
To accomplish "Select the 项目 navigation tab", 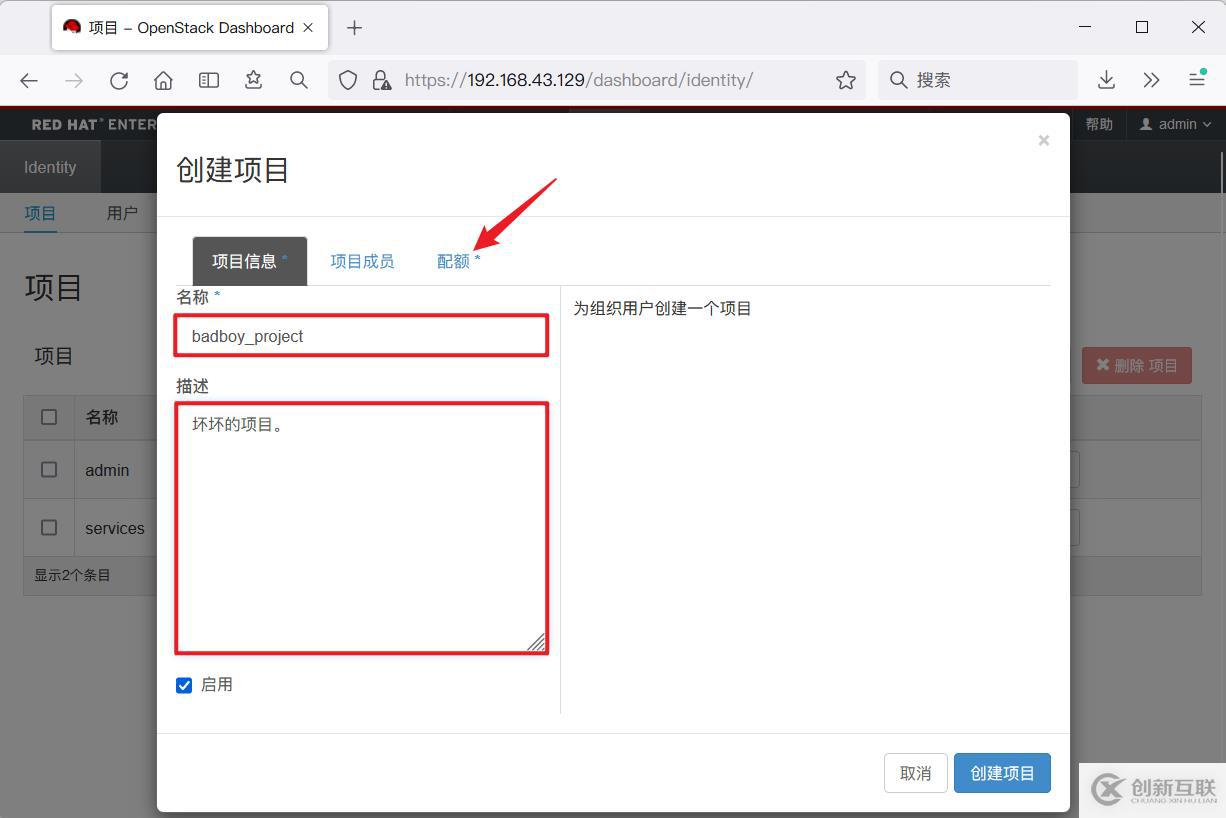I will pos(40,213).
